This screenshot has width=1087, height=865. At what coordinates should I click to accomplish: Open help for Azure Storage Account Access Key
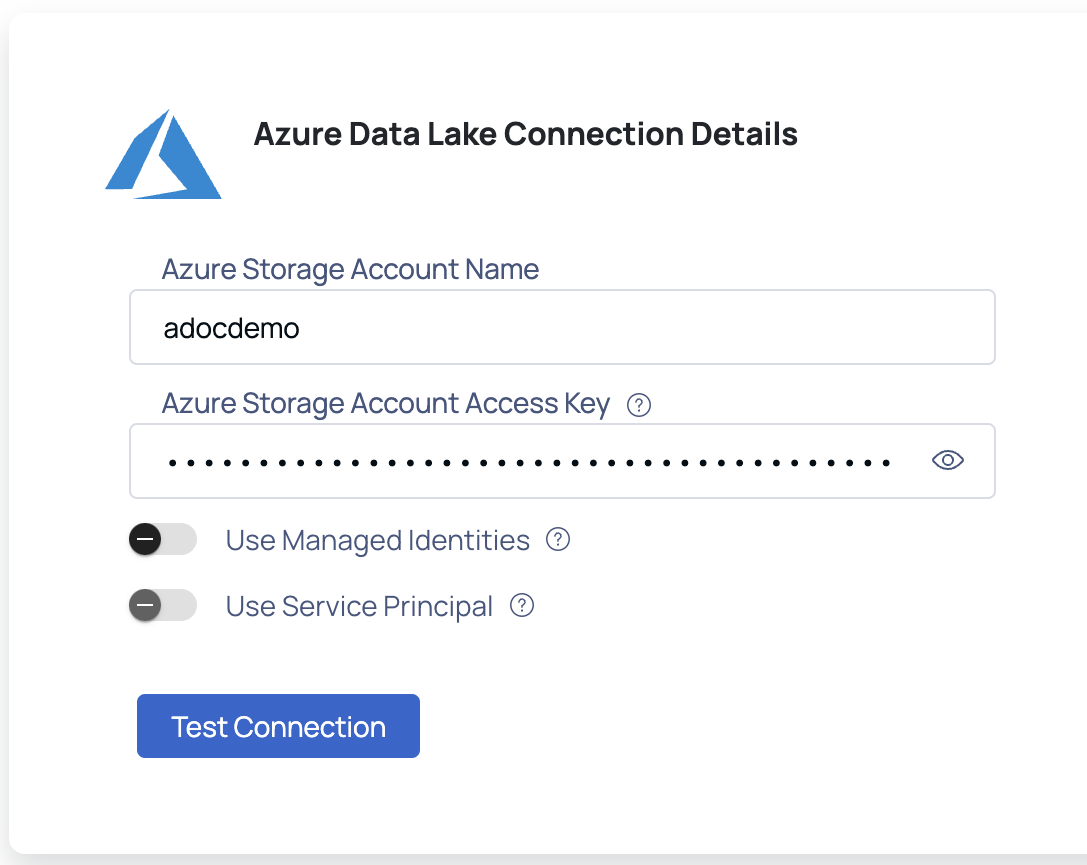click(x=638, y=405)
